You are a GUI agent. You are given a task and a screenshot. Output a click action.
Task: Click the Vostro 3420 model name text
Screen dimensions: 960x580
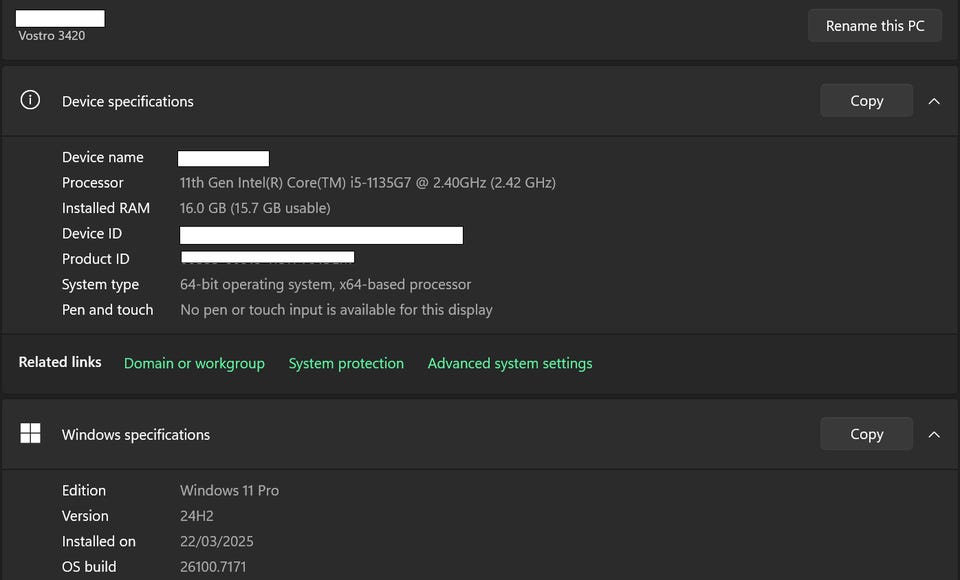coord(52,36)
